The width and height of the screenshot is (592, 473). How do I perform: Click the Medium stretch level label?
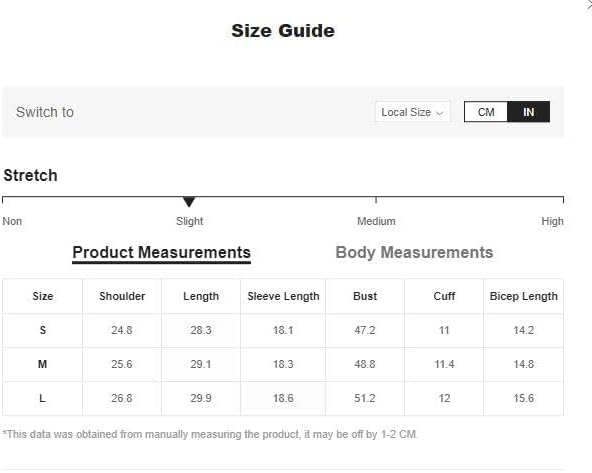coord(376,221)
